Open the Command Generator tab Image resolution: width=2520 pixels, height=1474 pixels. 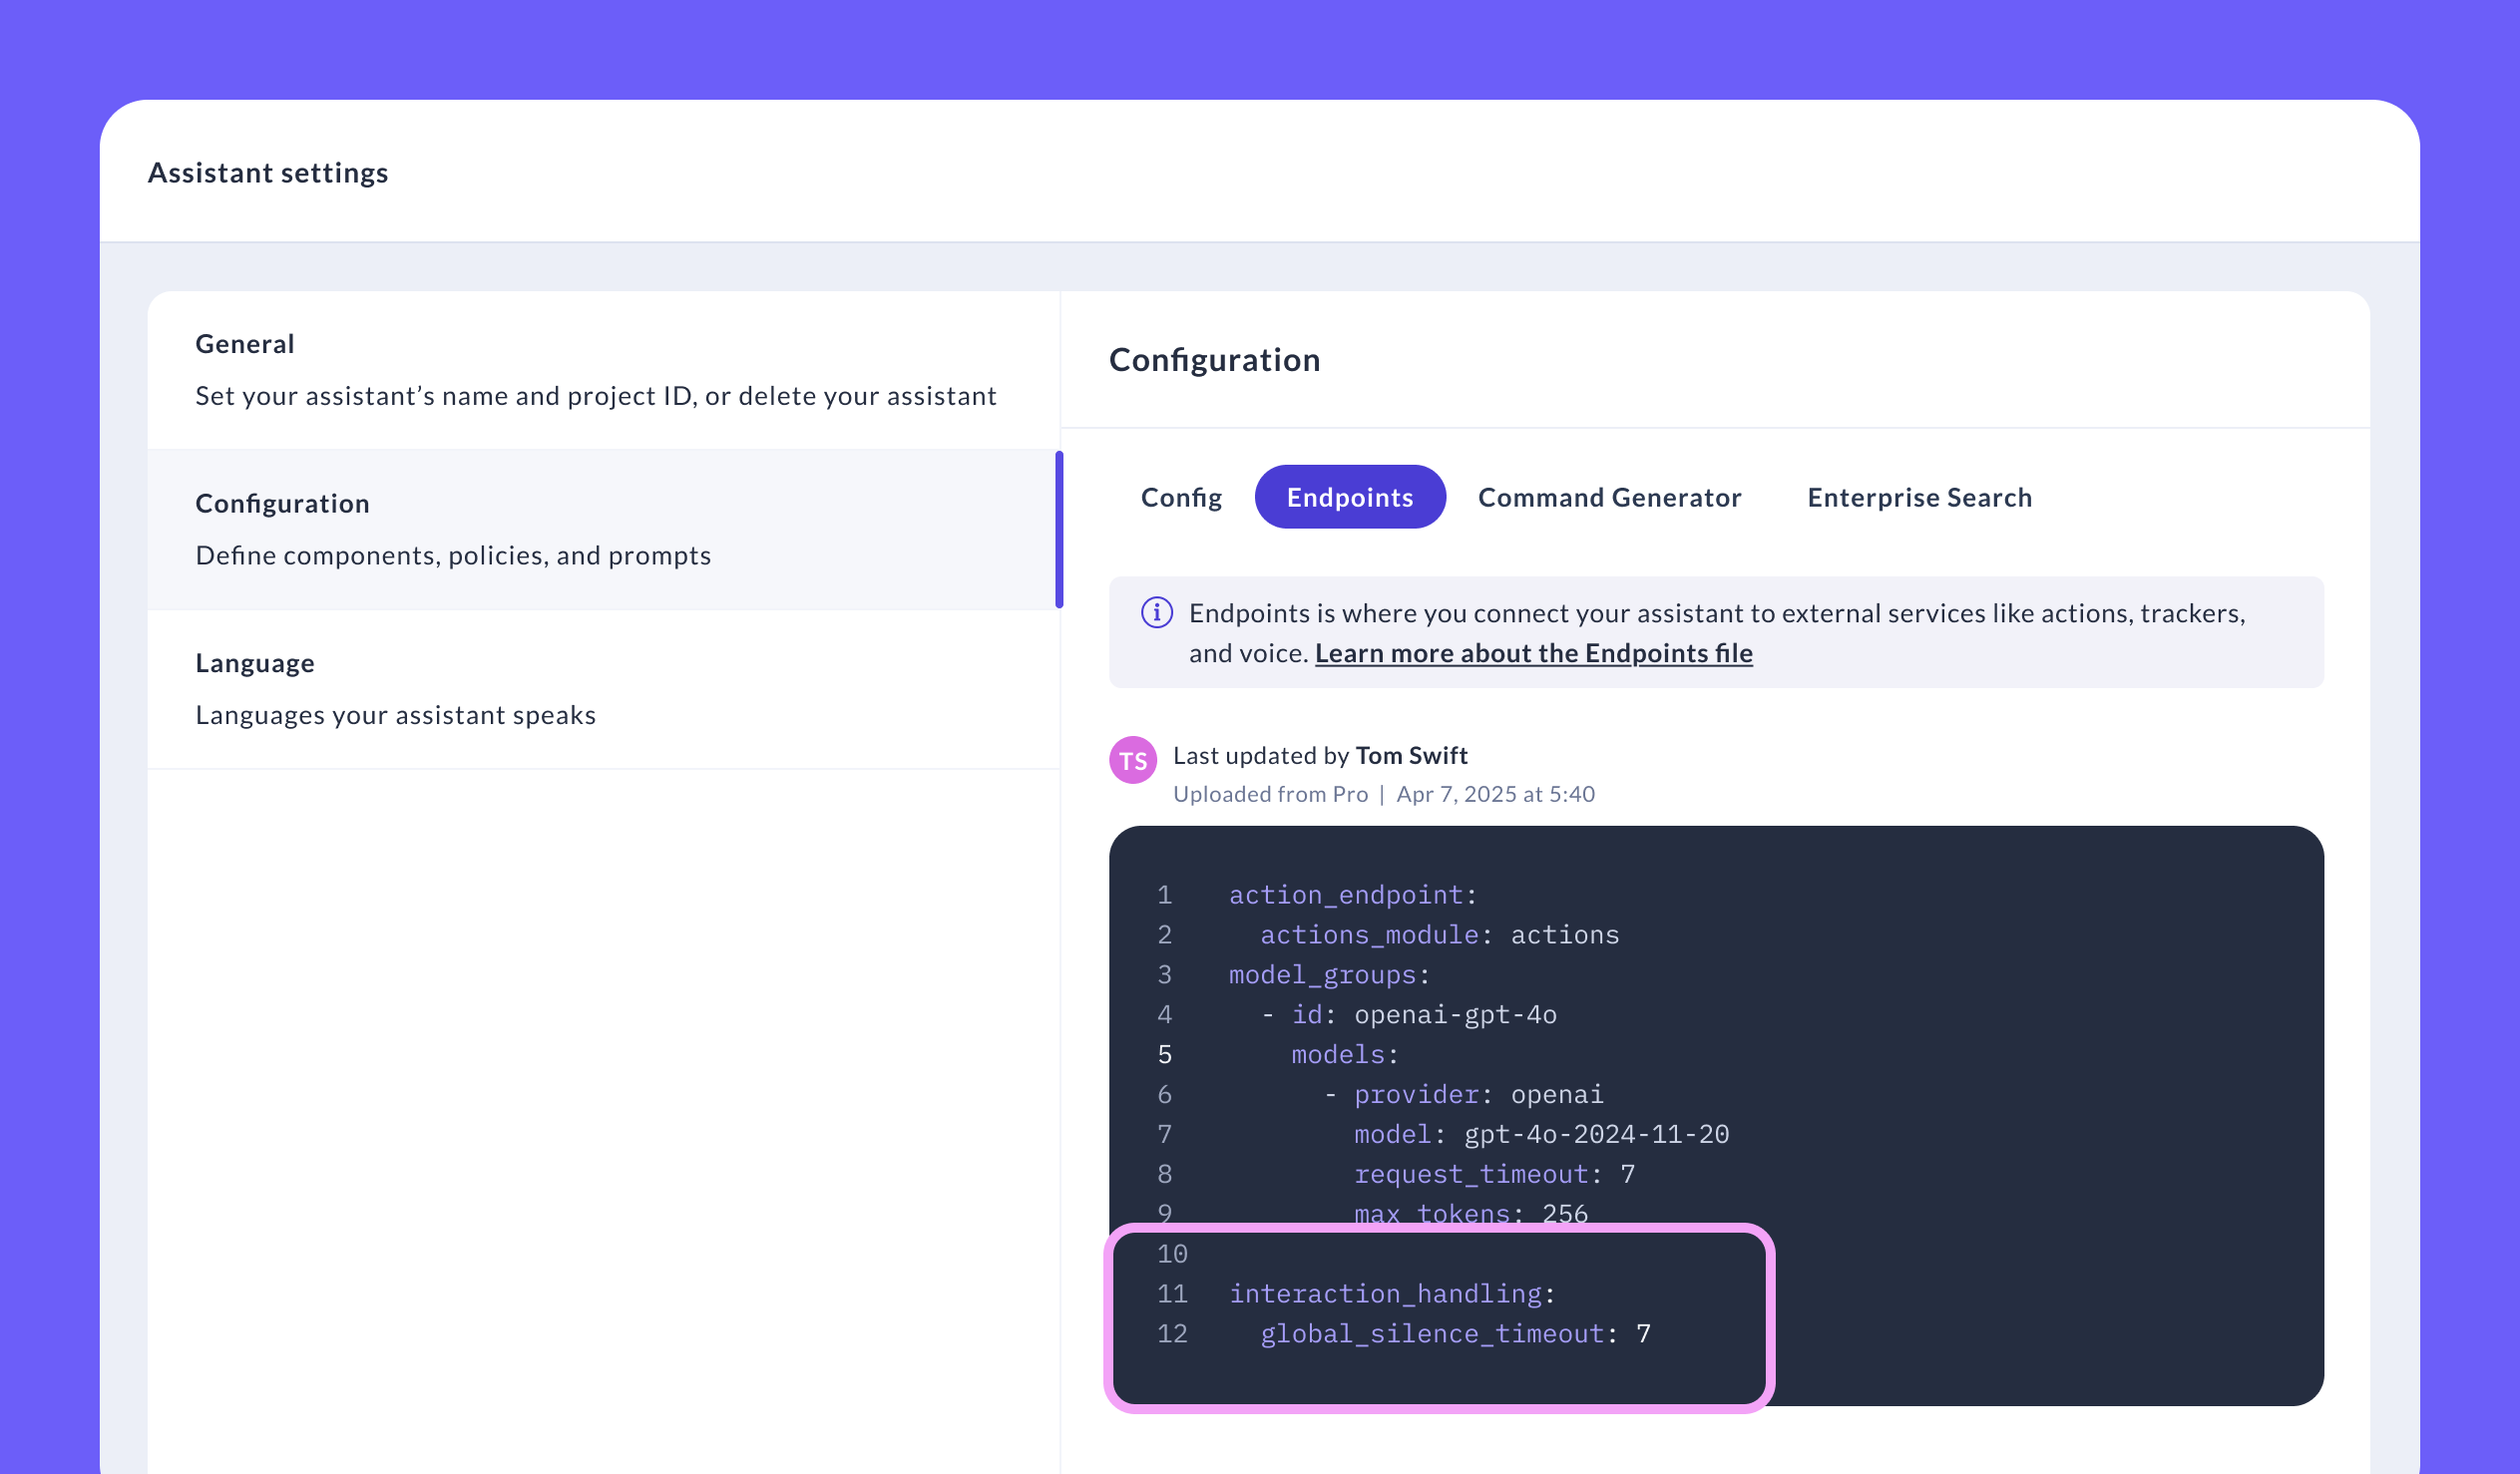[x=1609, y=497]
